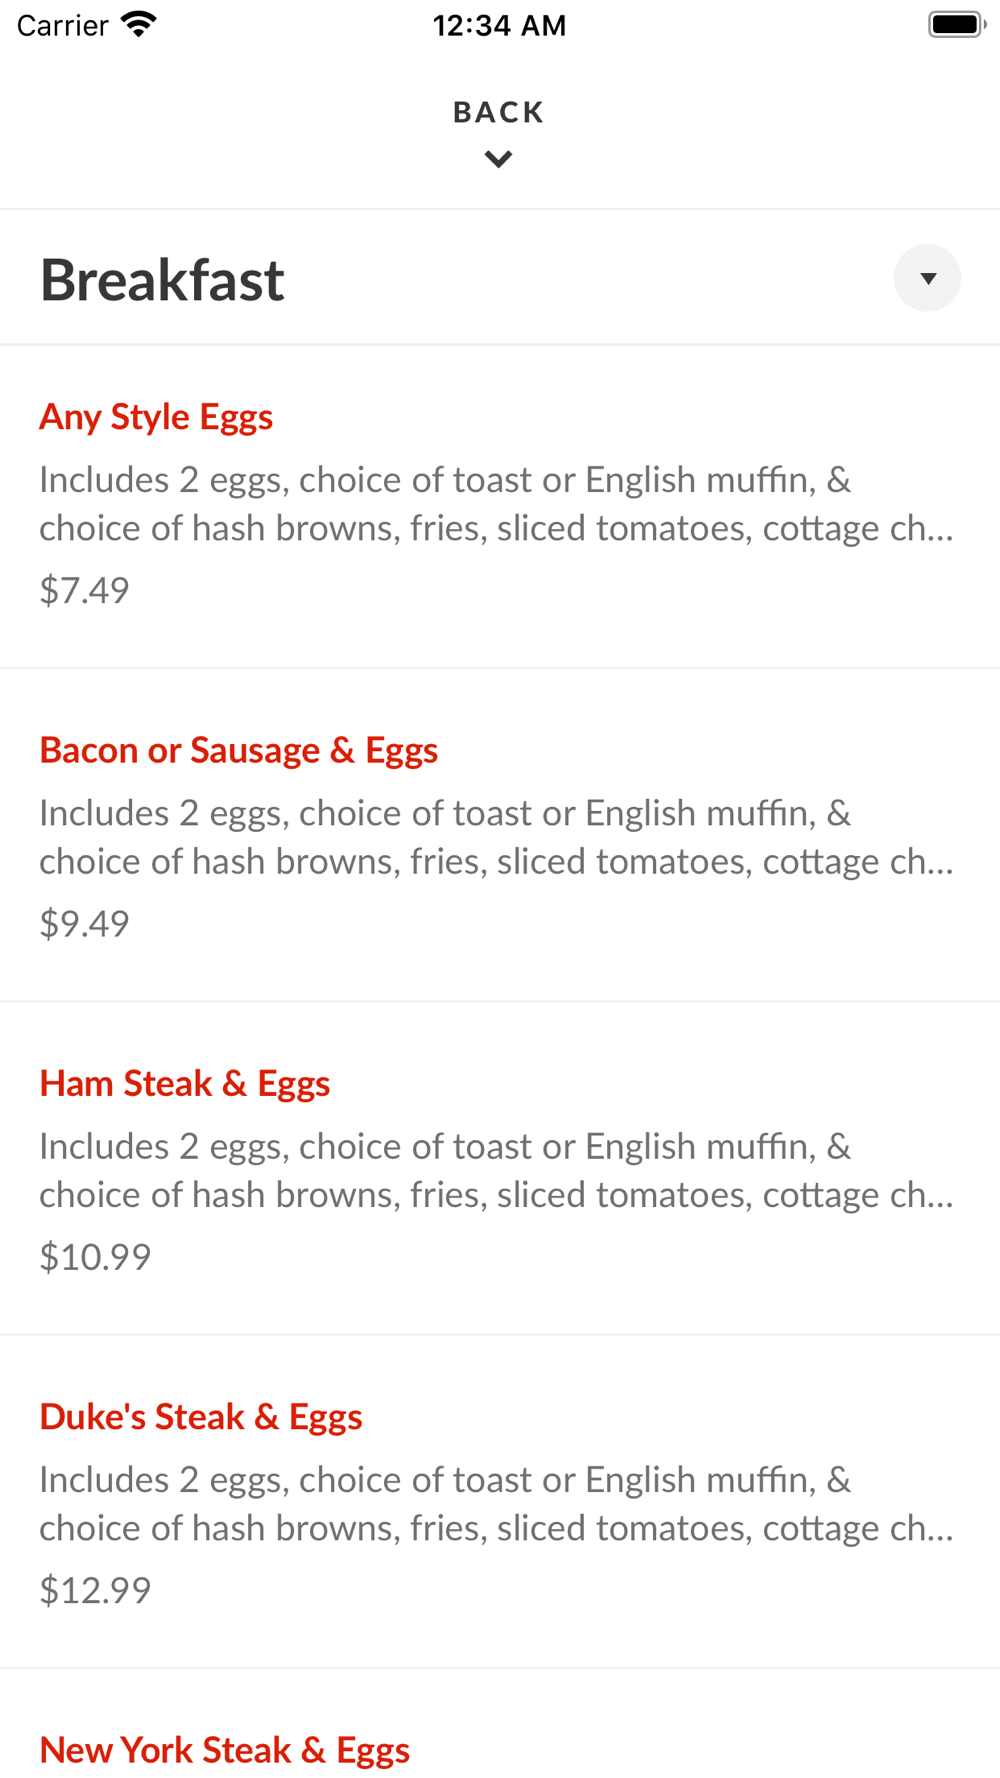Open the Breakfast category dropdown arrow

point(927,278)
